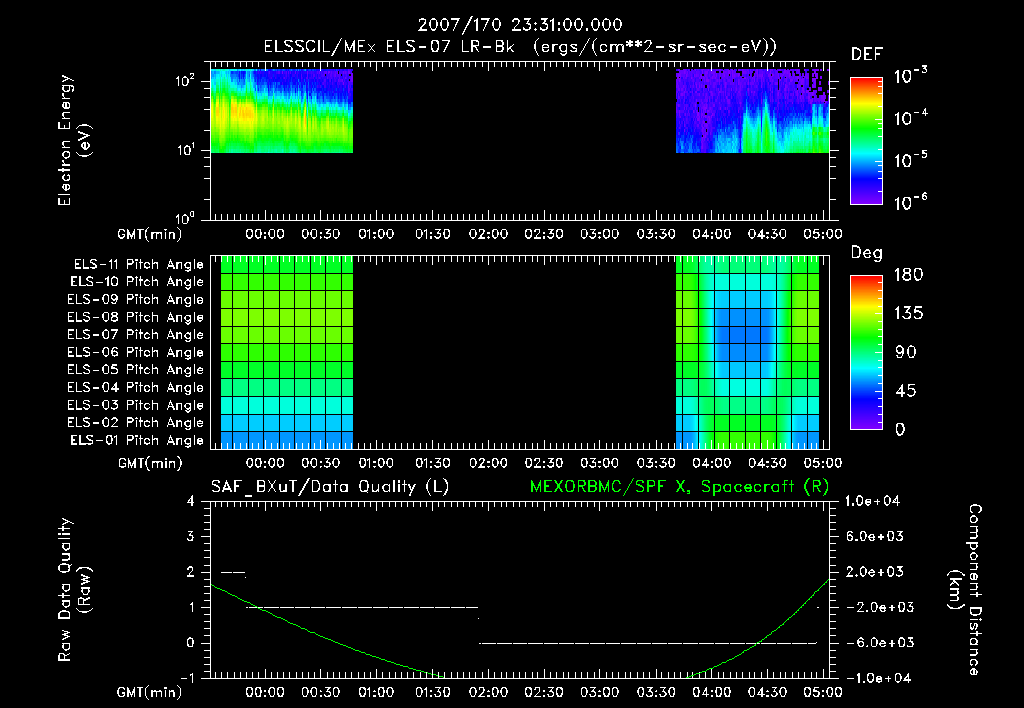Click the Deg pitch angle color bar
1024x708 pixels.
pos(866,353)
